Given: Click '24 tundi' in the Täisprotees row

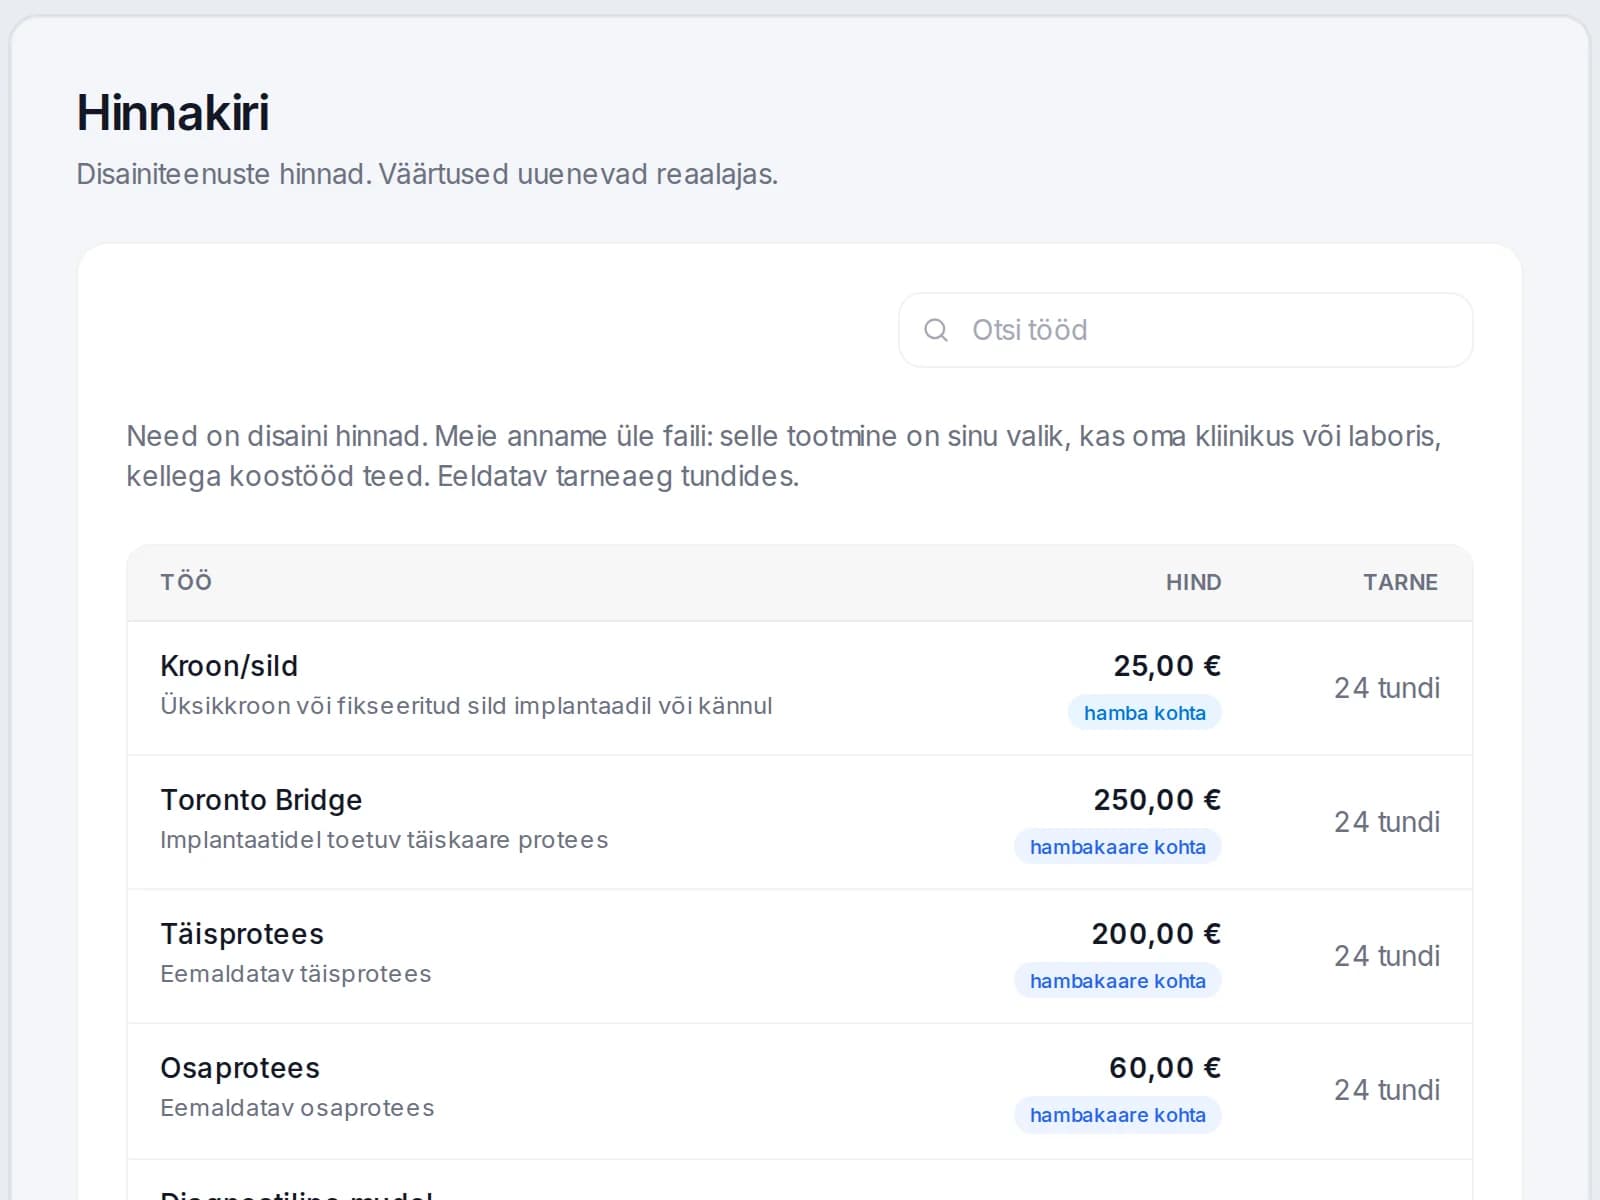Looking at the screenshot, I should pos(1387,956).
